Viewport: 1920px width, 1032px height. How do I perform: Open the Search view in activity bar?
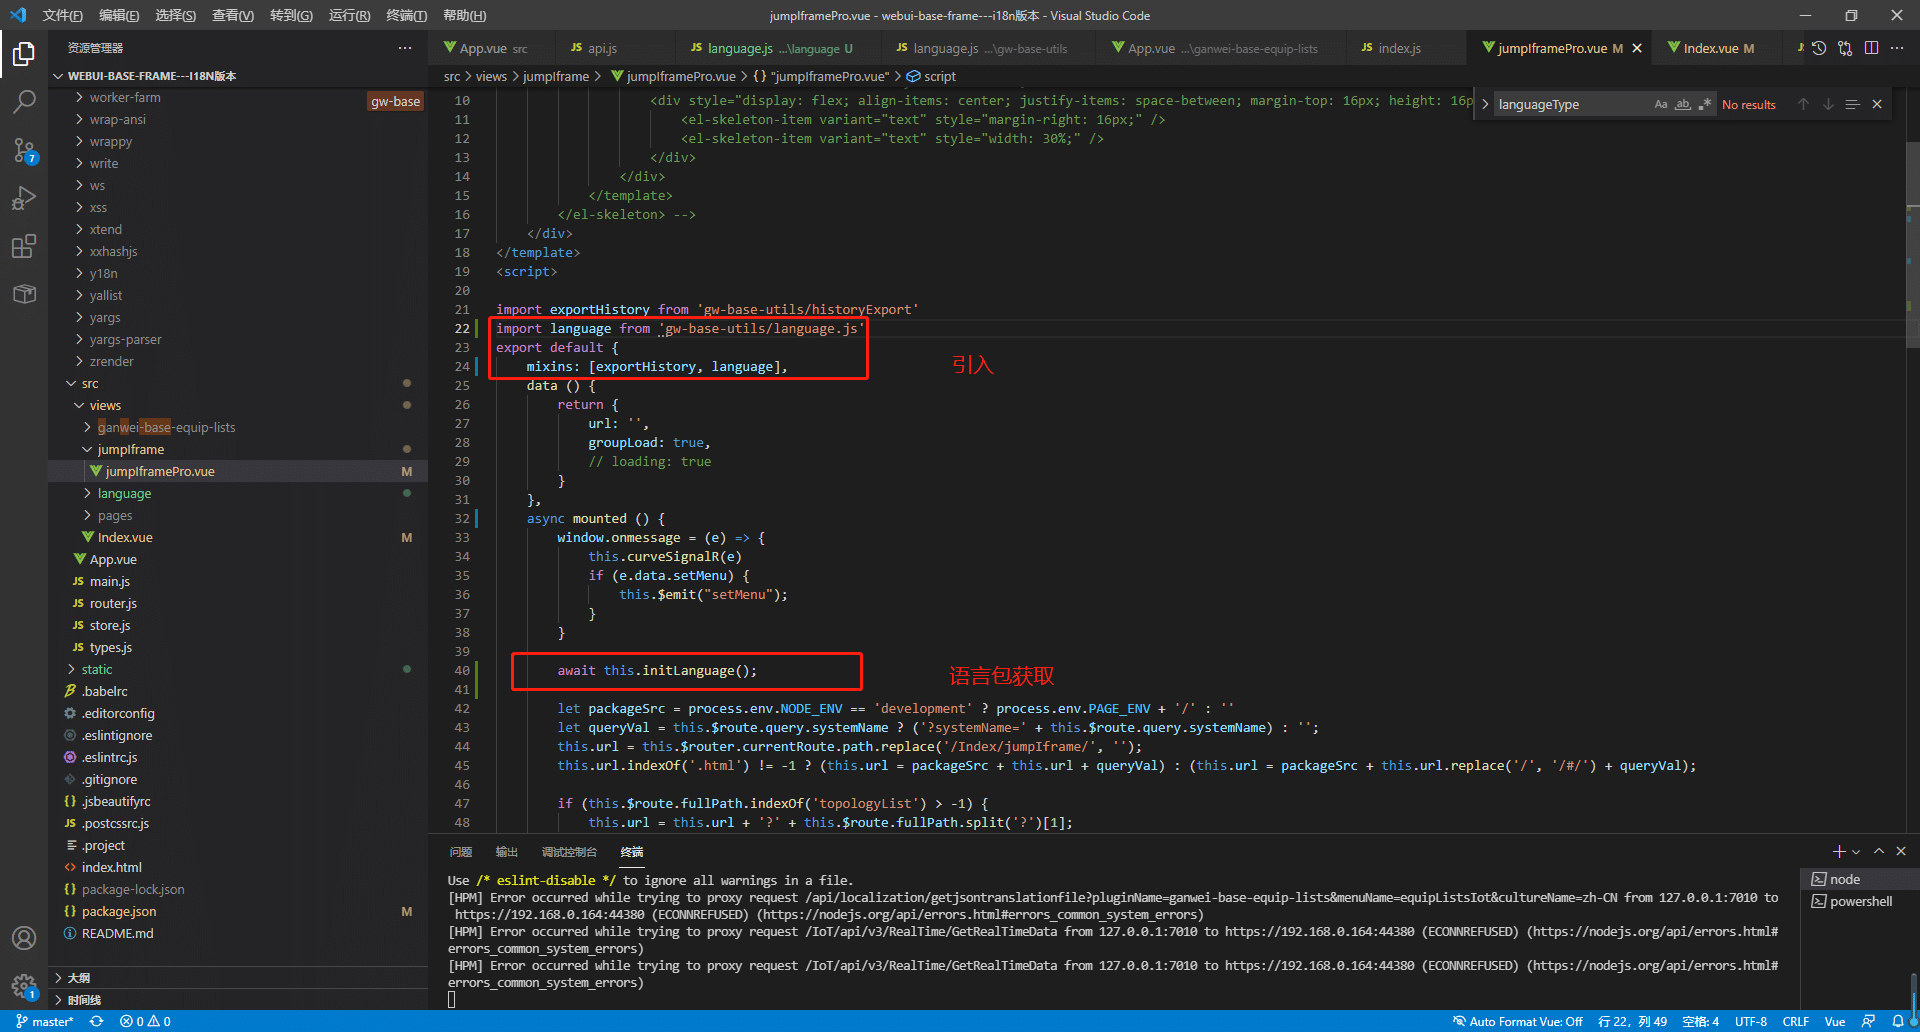pos(24,101)
